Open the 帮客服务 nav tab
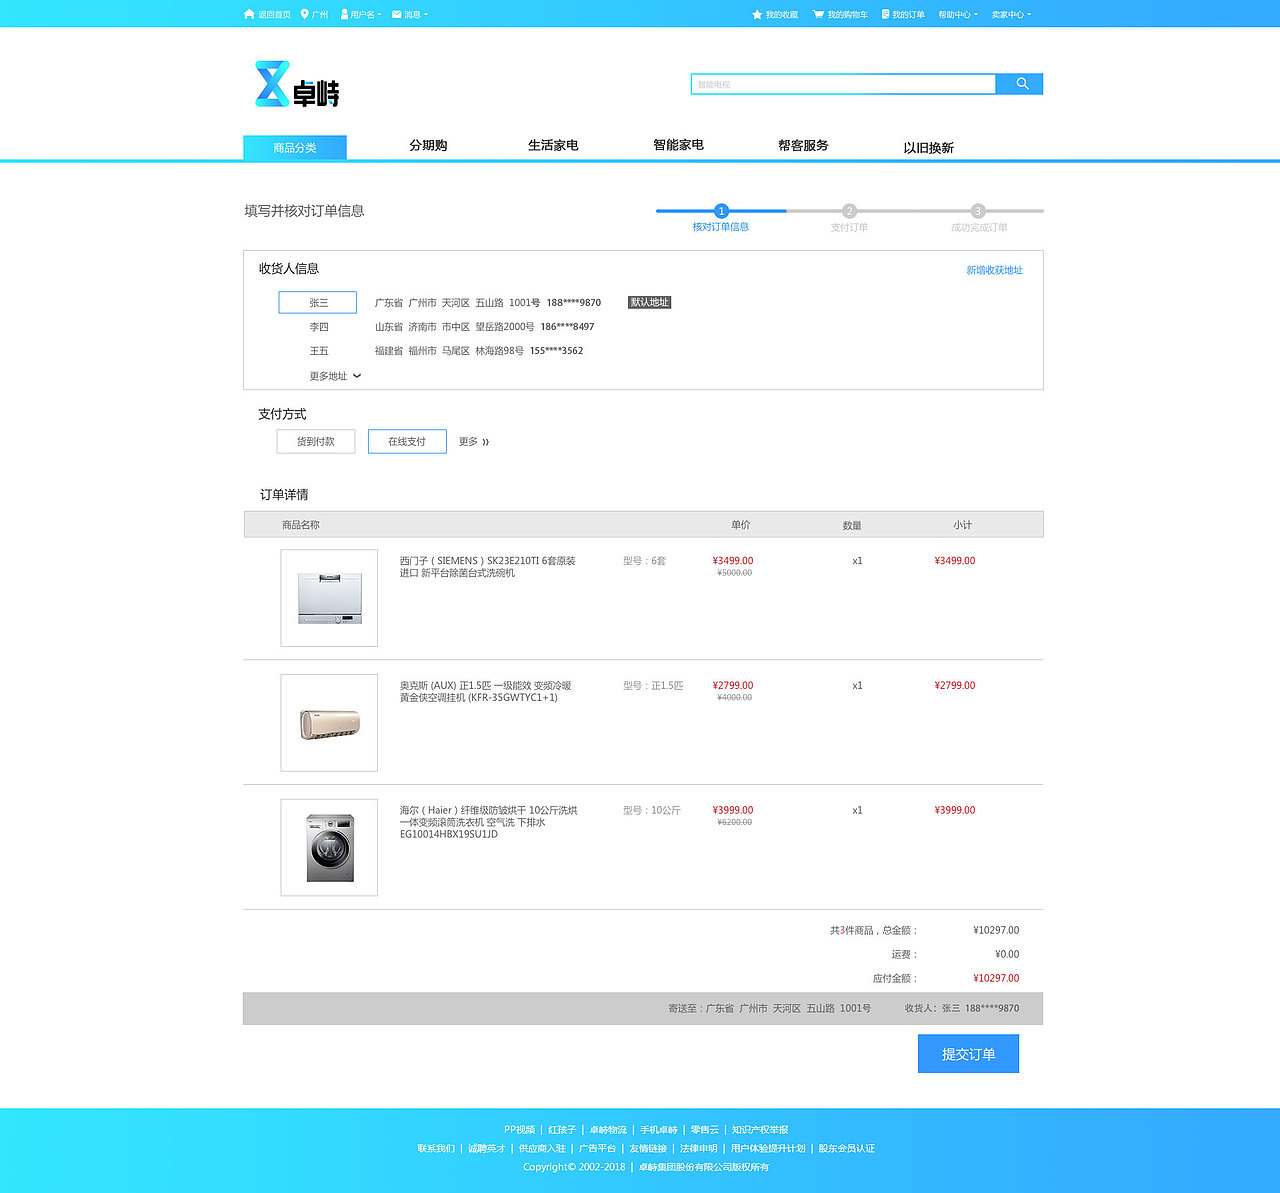1280x1193 pixels. (x=803, y=145)
